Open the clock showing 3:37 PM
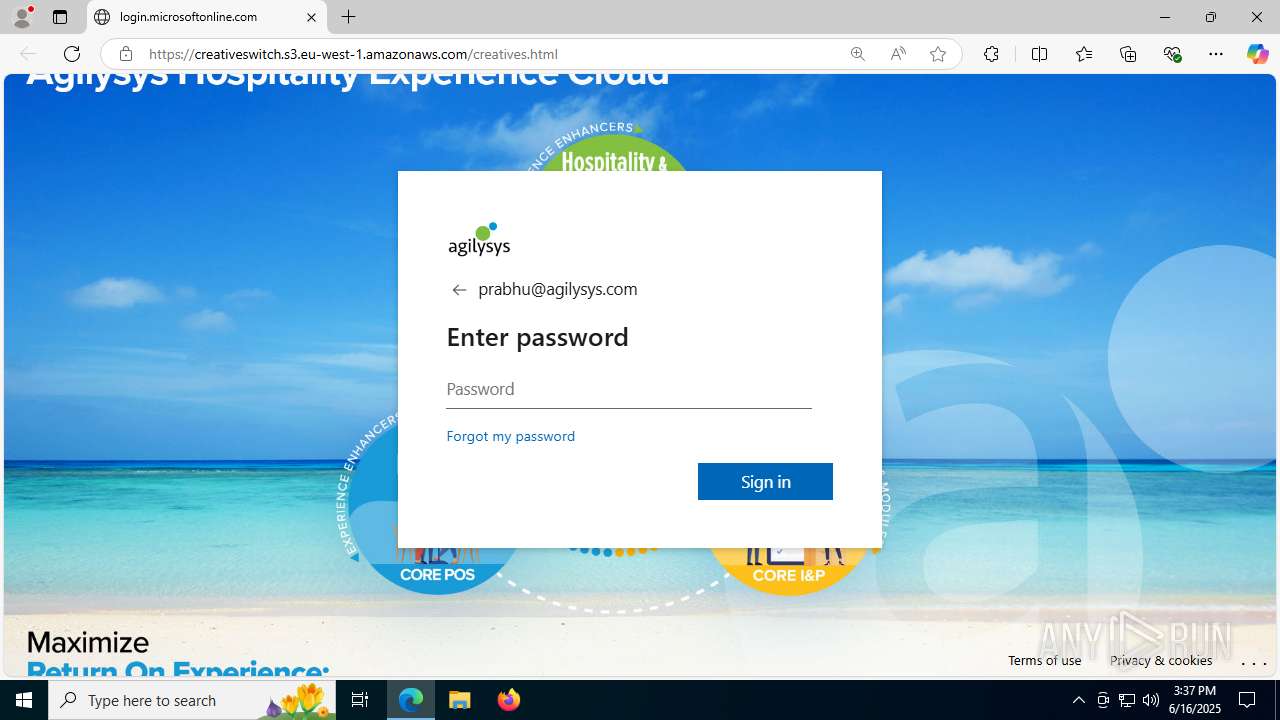Screen dimensions: 1280x720 click(x=1196, y=700)
